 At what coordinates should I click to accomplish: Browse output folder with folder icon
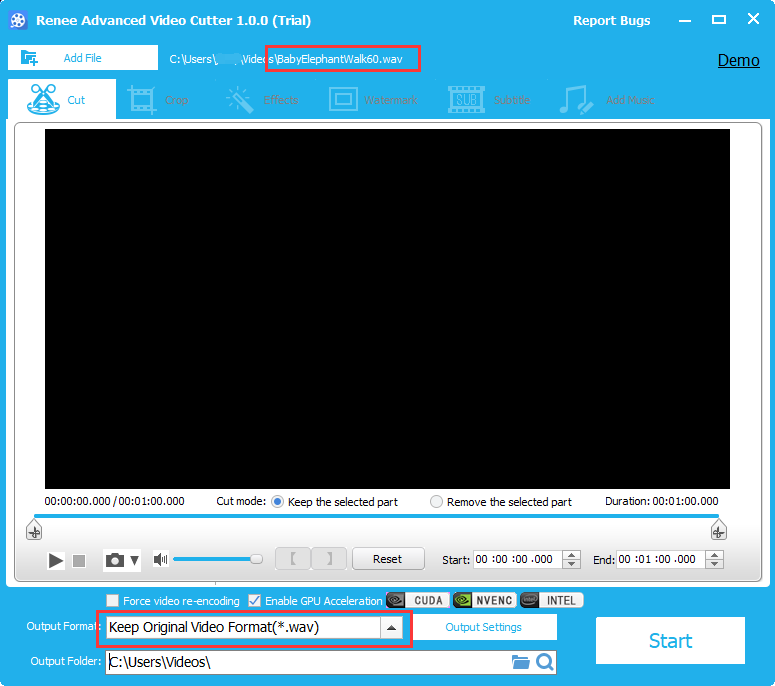tap(520, 662)
